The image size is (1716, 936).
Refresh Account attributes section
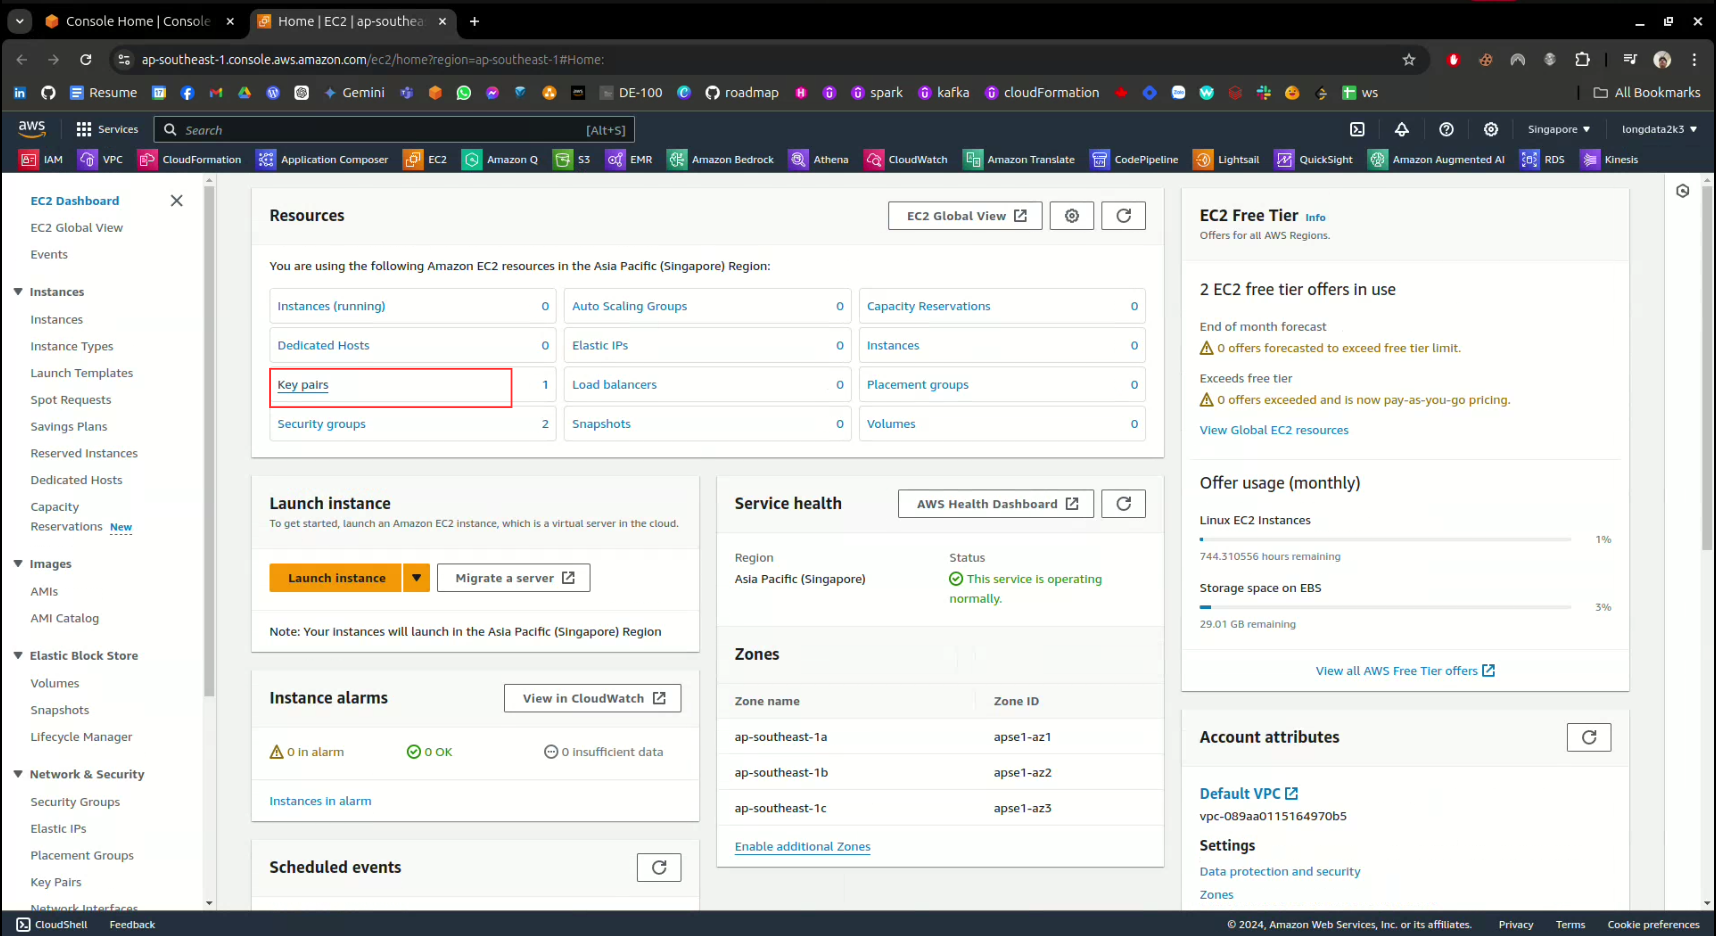[1588, 738]
